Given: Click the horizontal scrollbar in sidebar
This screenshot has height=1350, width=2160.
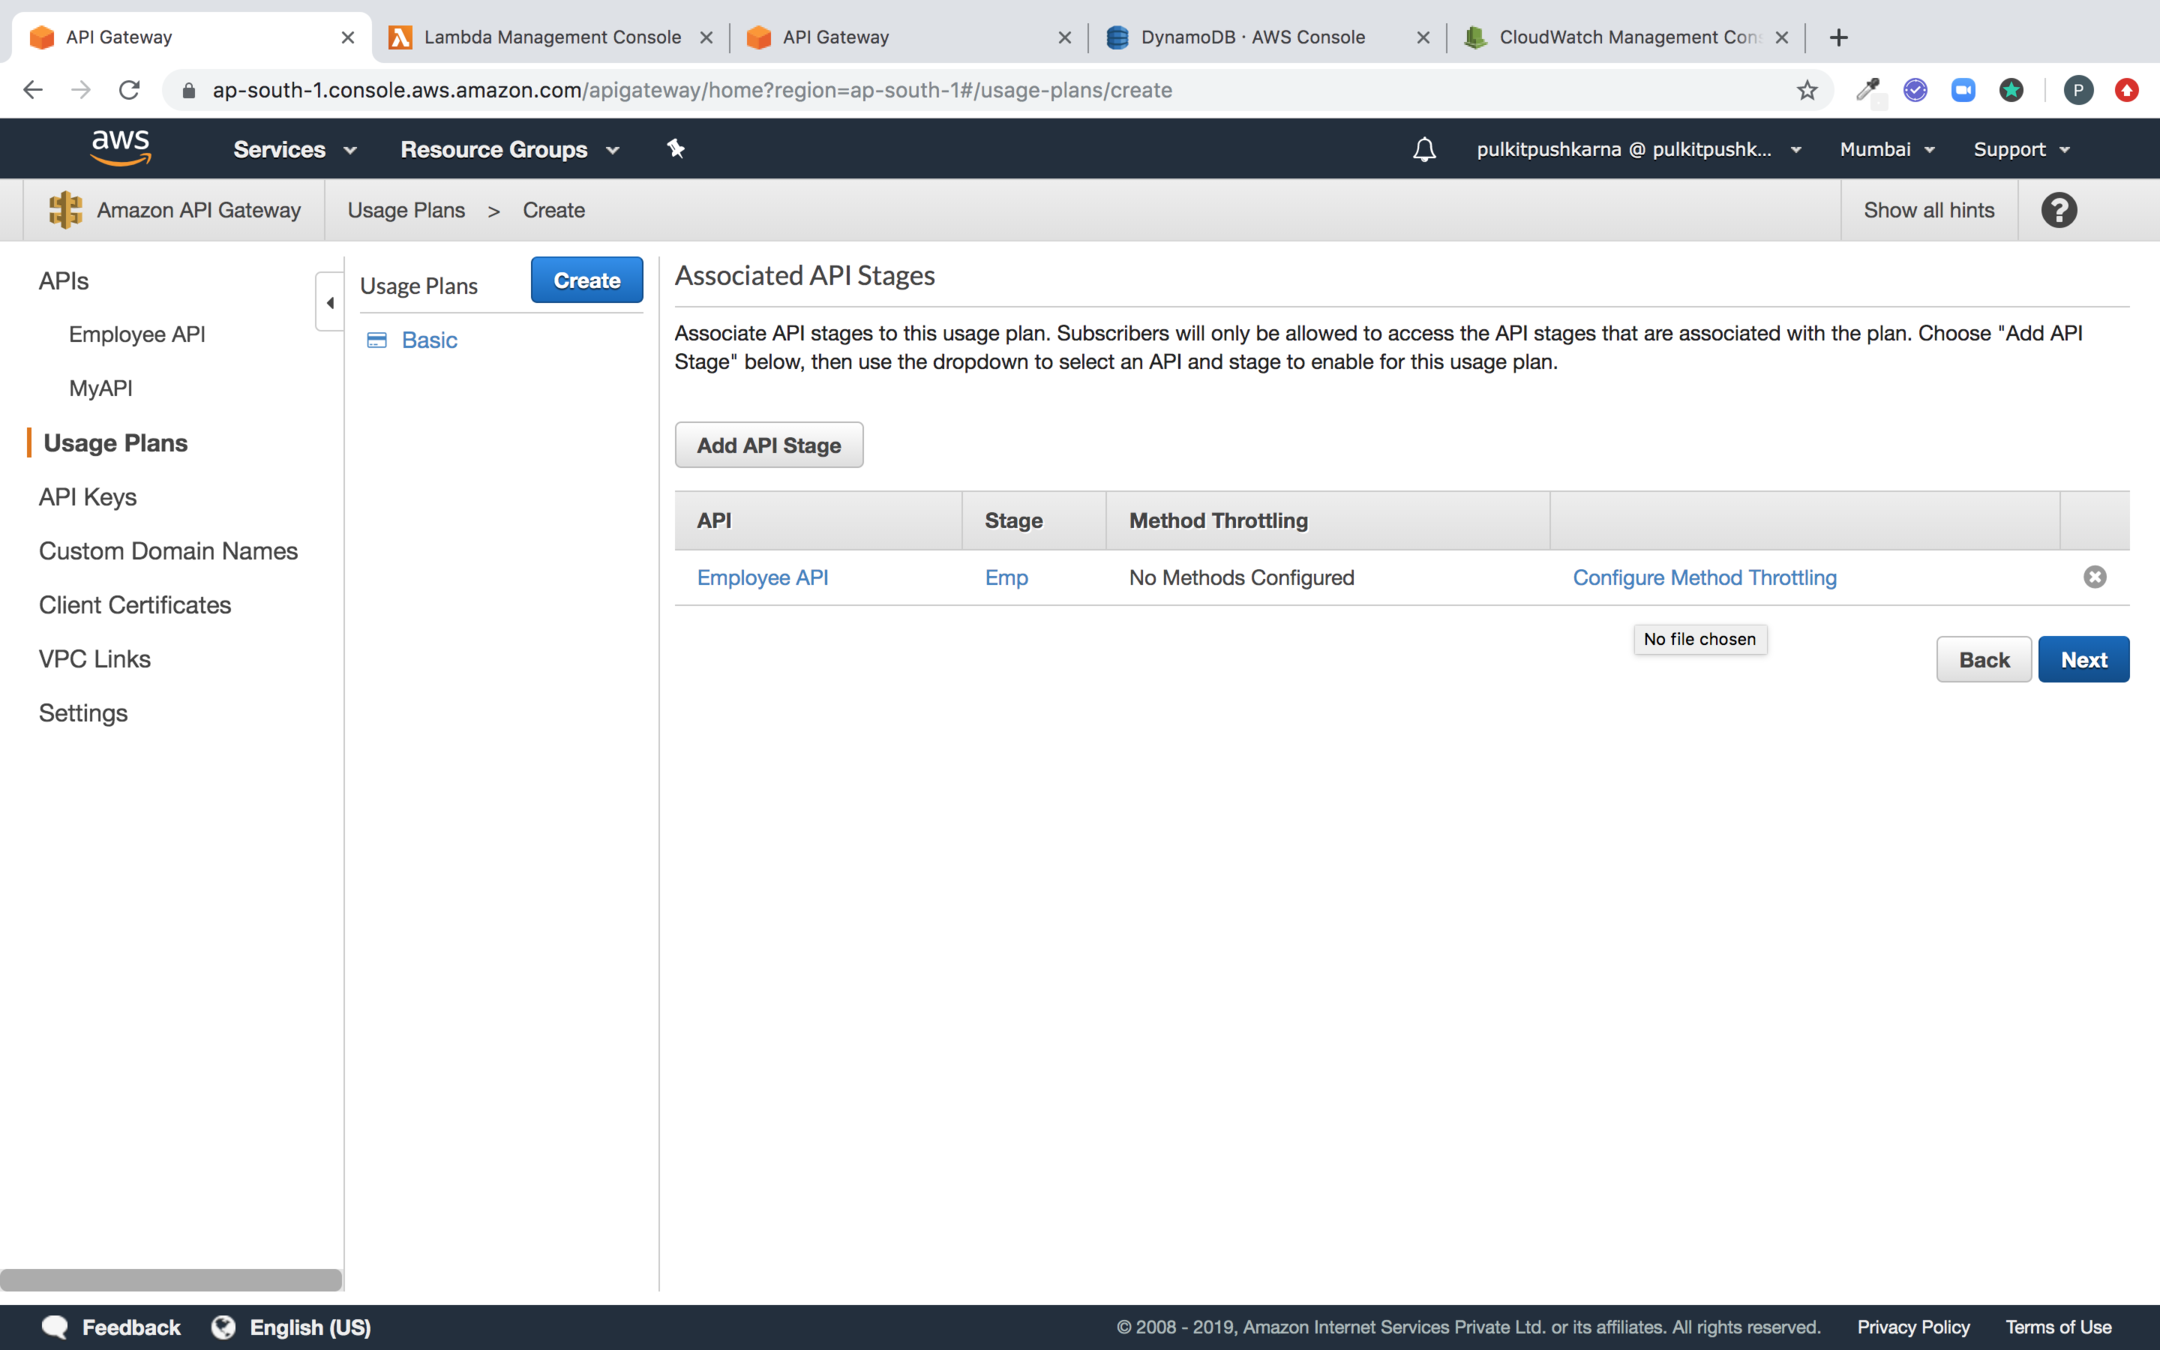Looking at the screenshot, I should tap(171, 1279).
